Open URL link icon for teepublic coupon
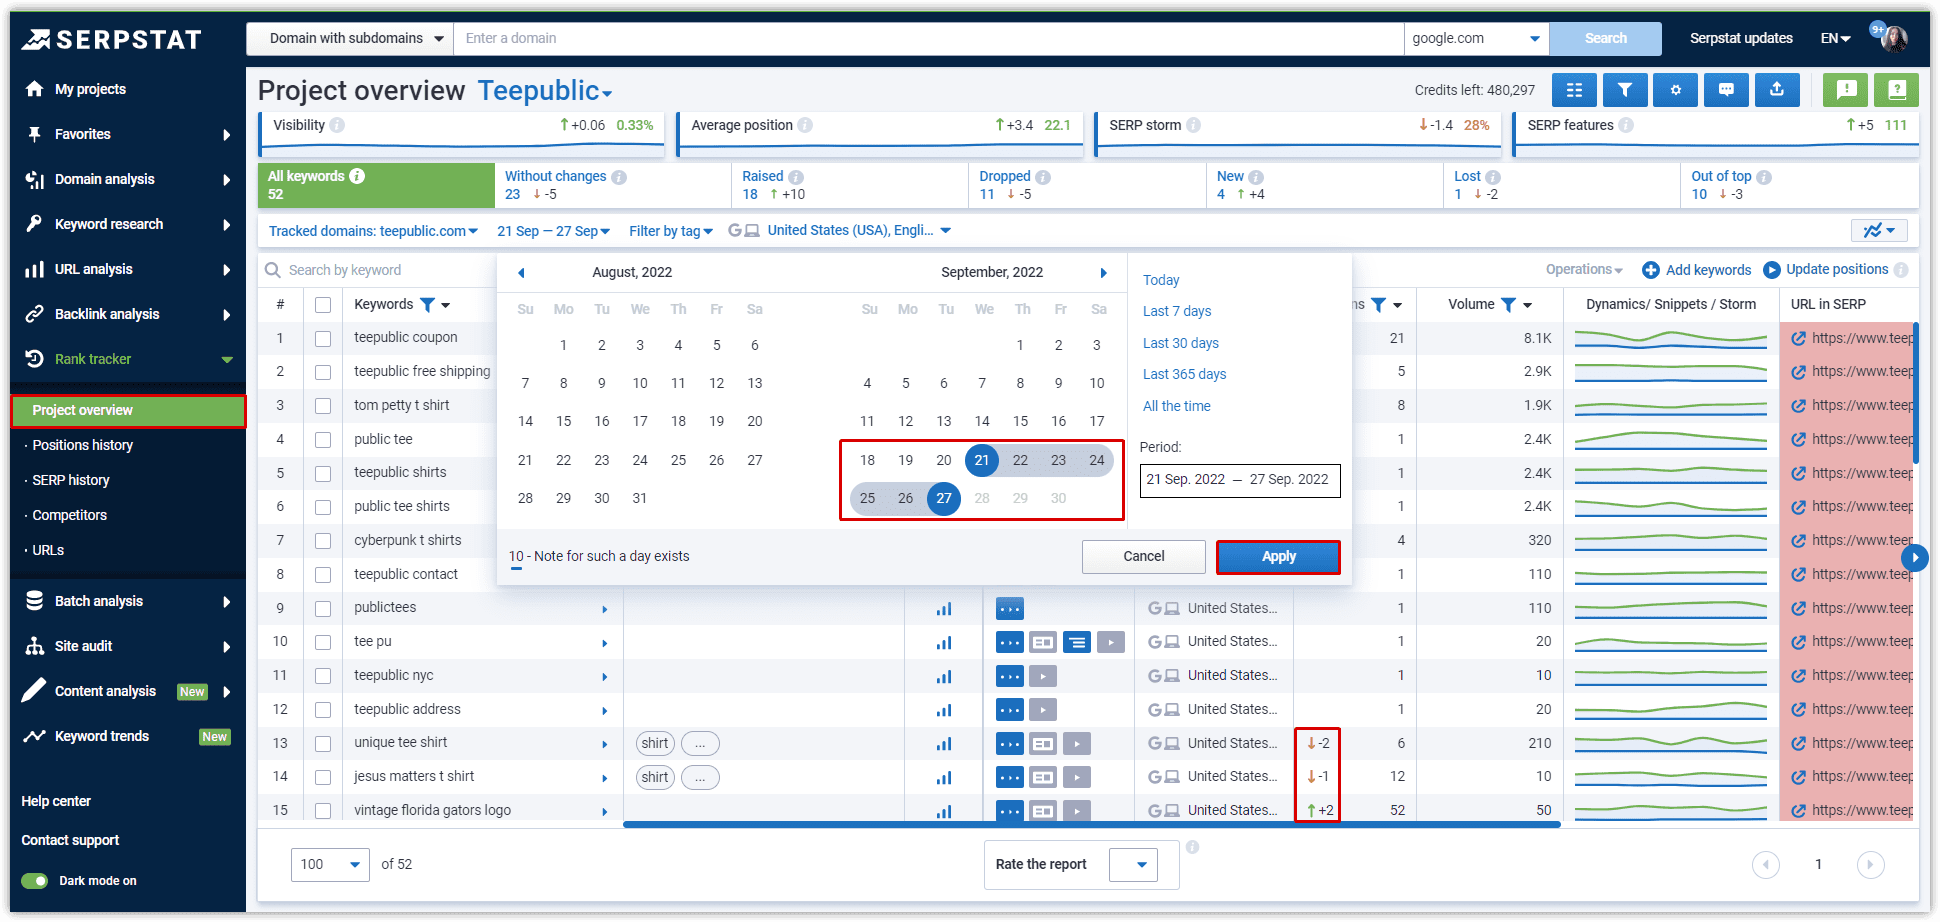Viewport: 1940px width, 922px height. (x=1798, y=339)
